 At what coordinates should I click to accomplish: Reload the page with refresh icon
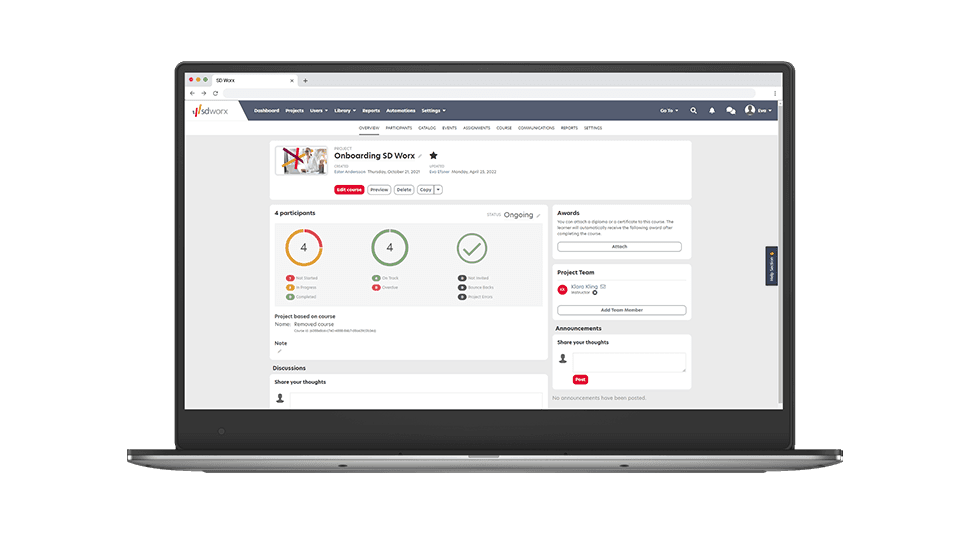tap(216, 93)
